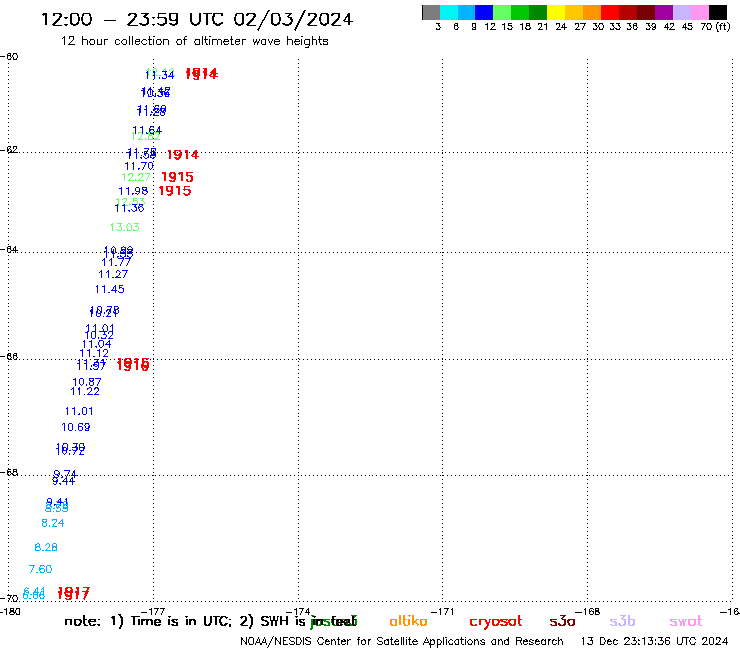This screenshot has width=740, height=650.
Task: Click the 11.04 wave height value
Action: [97, 345]
